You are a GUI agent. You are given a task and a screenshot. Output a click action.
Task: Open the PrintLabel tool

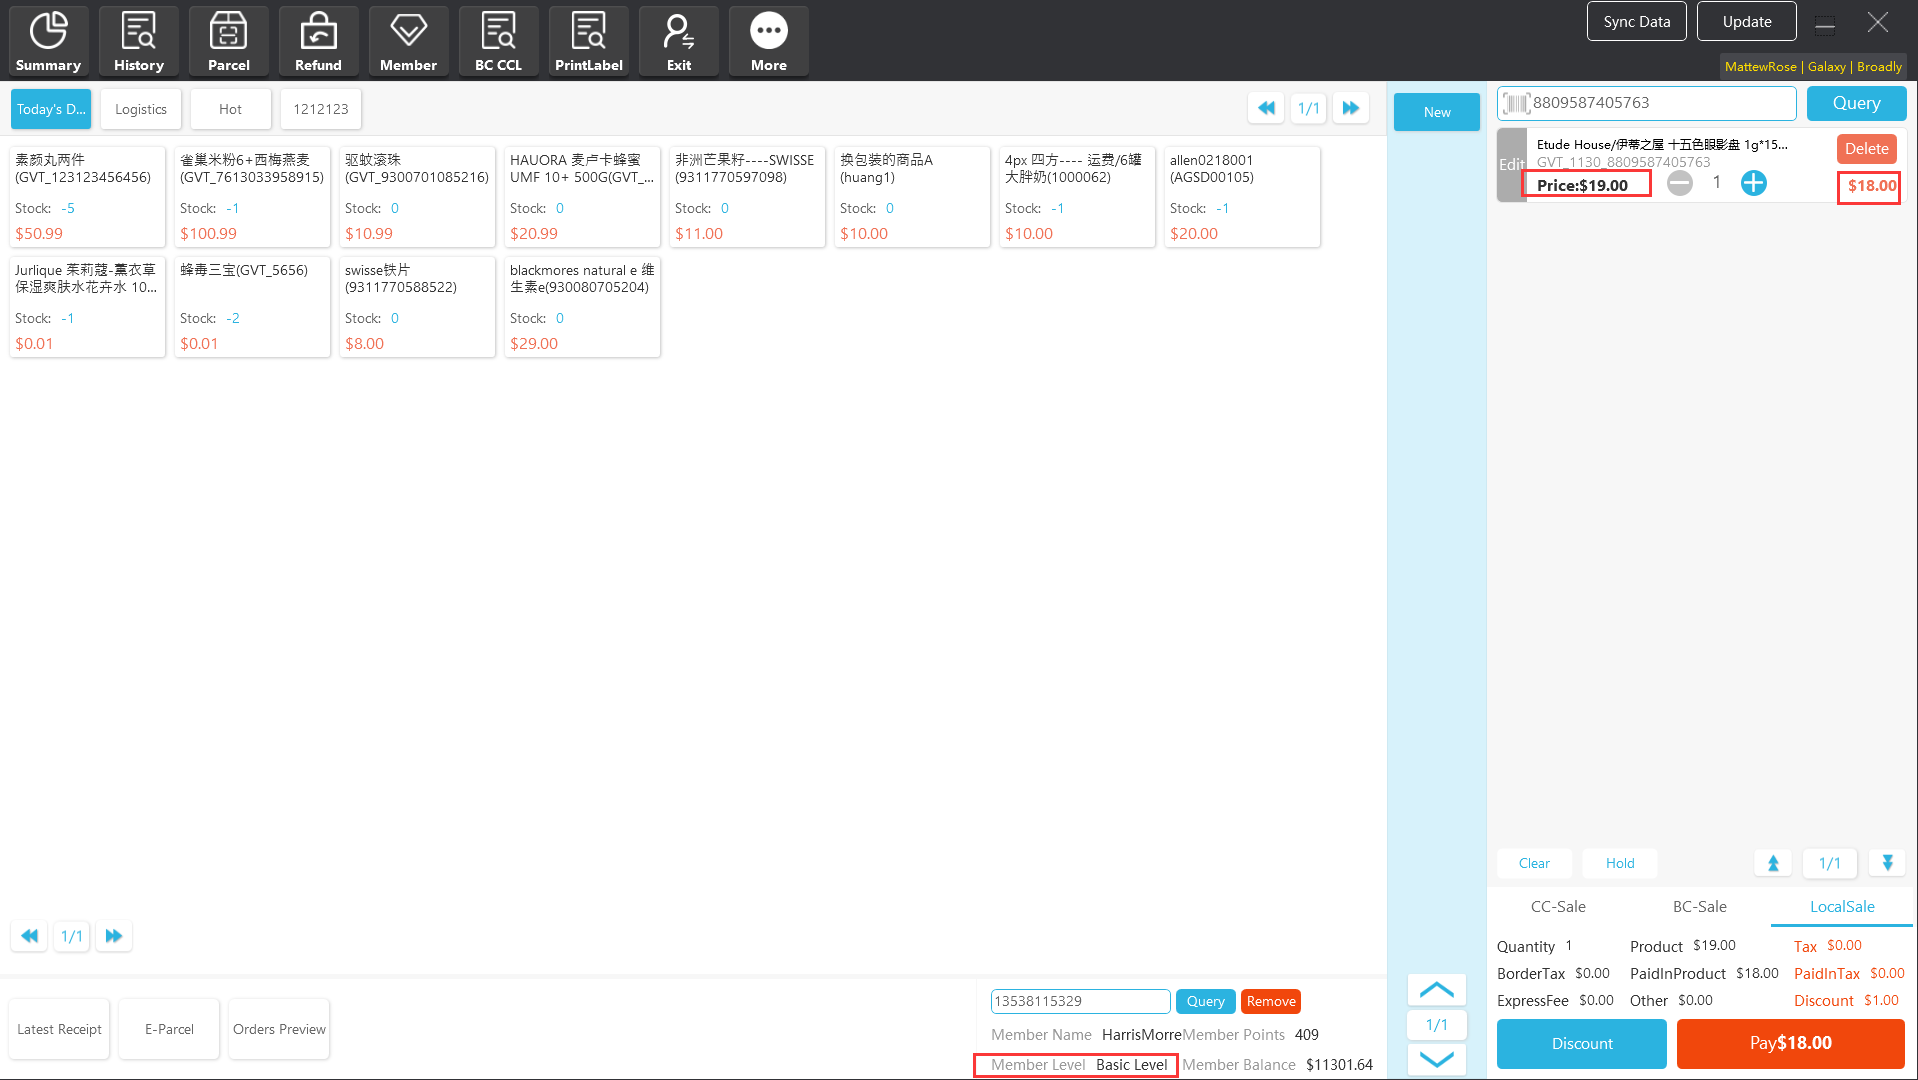click(588, 41)
